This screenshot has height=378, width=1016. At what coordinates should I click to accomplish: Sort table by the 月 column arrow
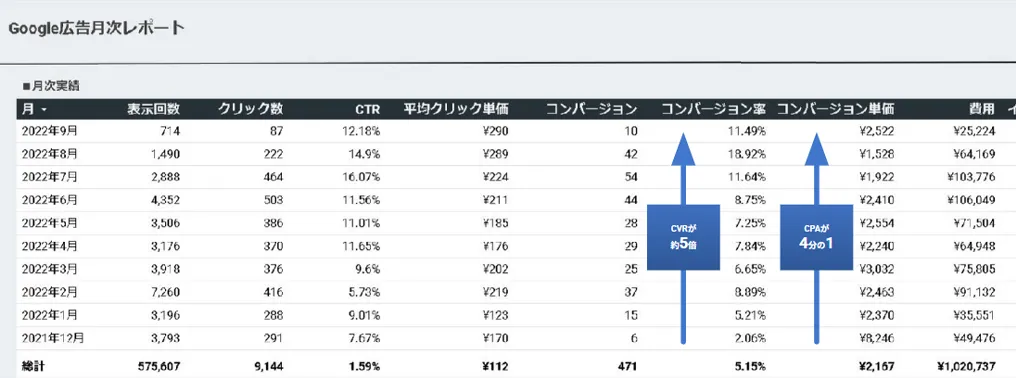point(44,110)
